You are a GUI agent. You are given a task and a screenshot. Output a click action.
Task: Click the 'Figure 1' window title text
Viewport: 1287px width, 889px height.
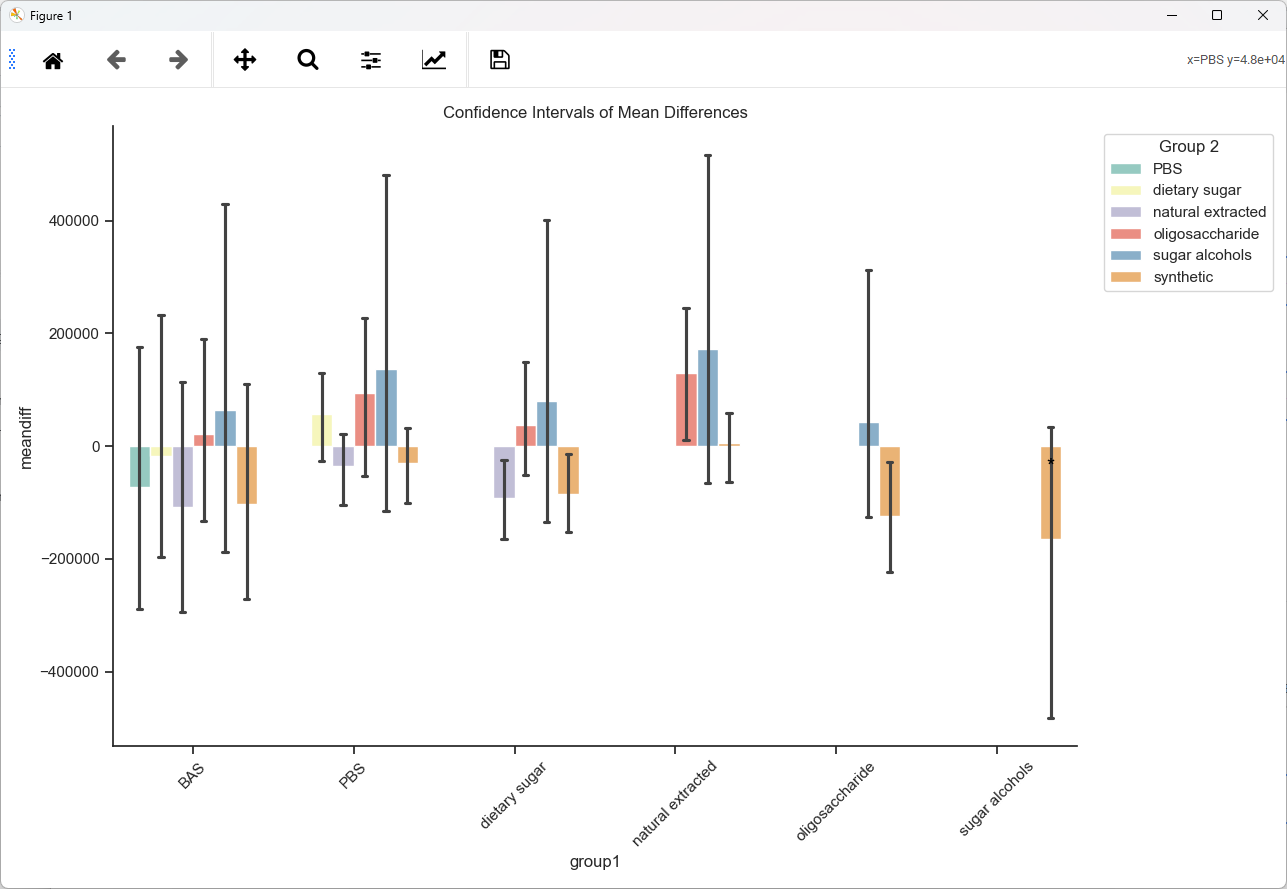pyautogui.click(x=51, y=15)
